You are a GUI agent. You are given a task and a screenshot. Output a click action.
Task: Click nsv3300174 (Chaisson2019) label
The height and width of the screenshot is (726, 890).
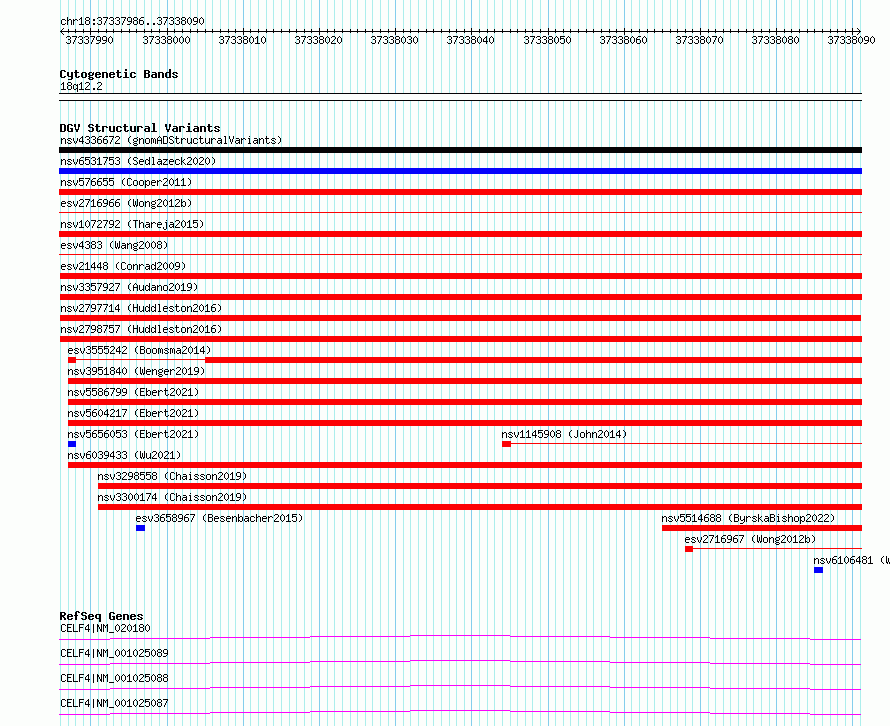tap(173, 497)
